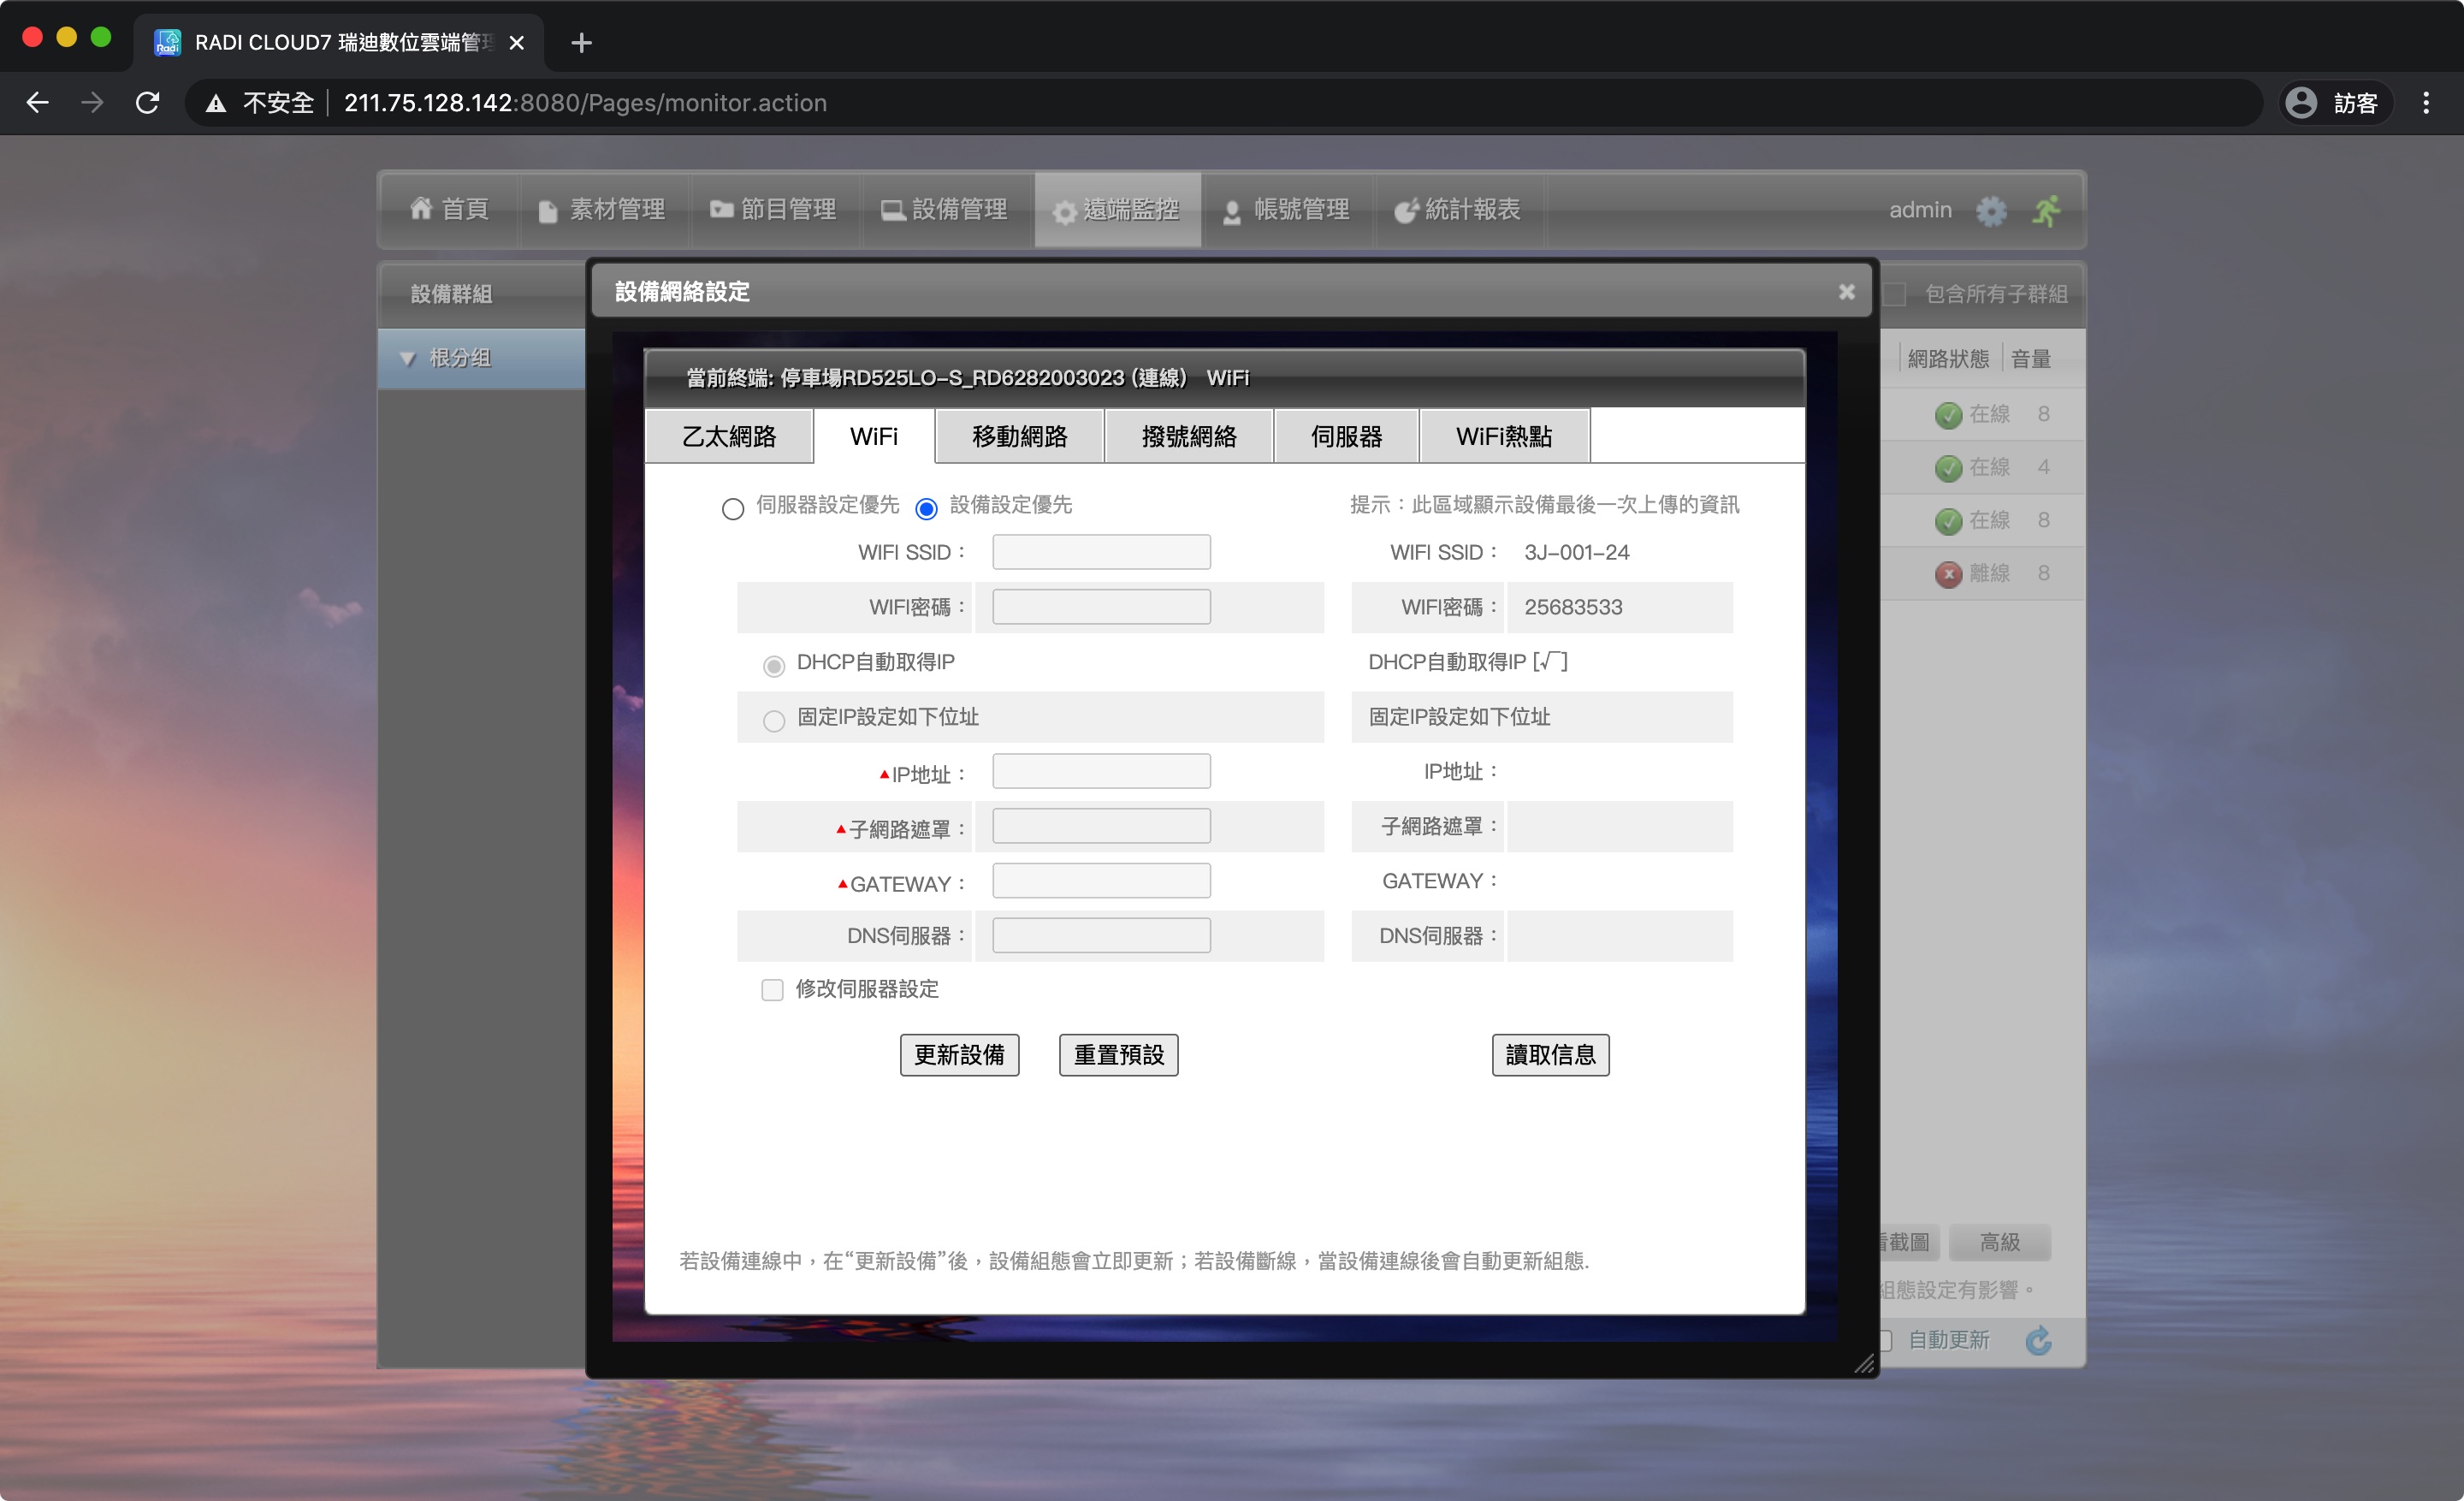Switch to the 移動網路 tab
2464x1501 pixels.
pos(1019,436)
